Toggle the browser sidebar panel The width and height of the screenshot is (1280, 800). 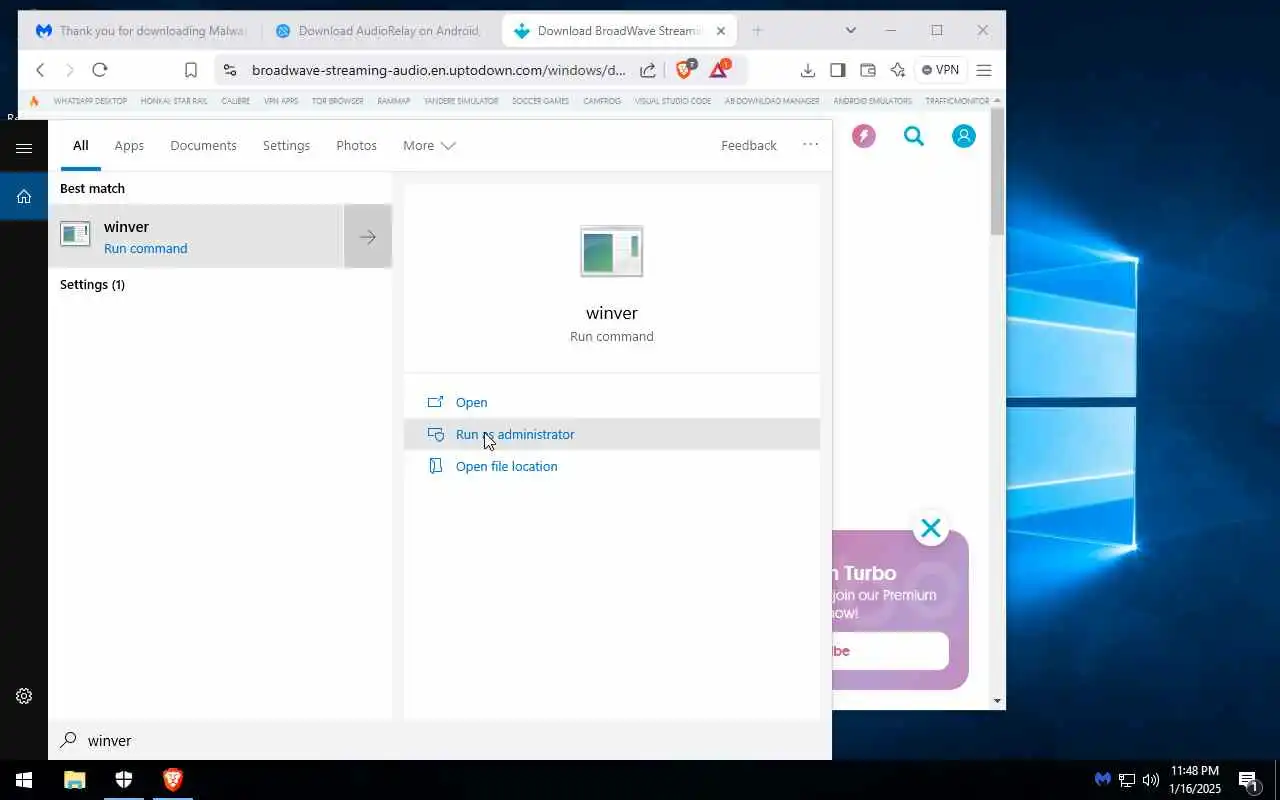coord(838,70)
